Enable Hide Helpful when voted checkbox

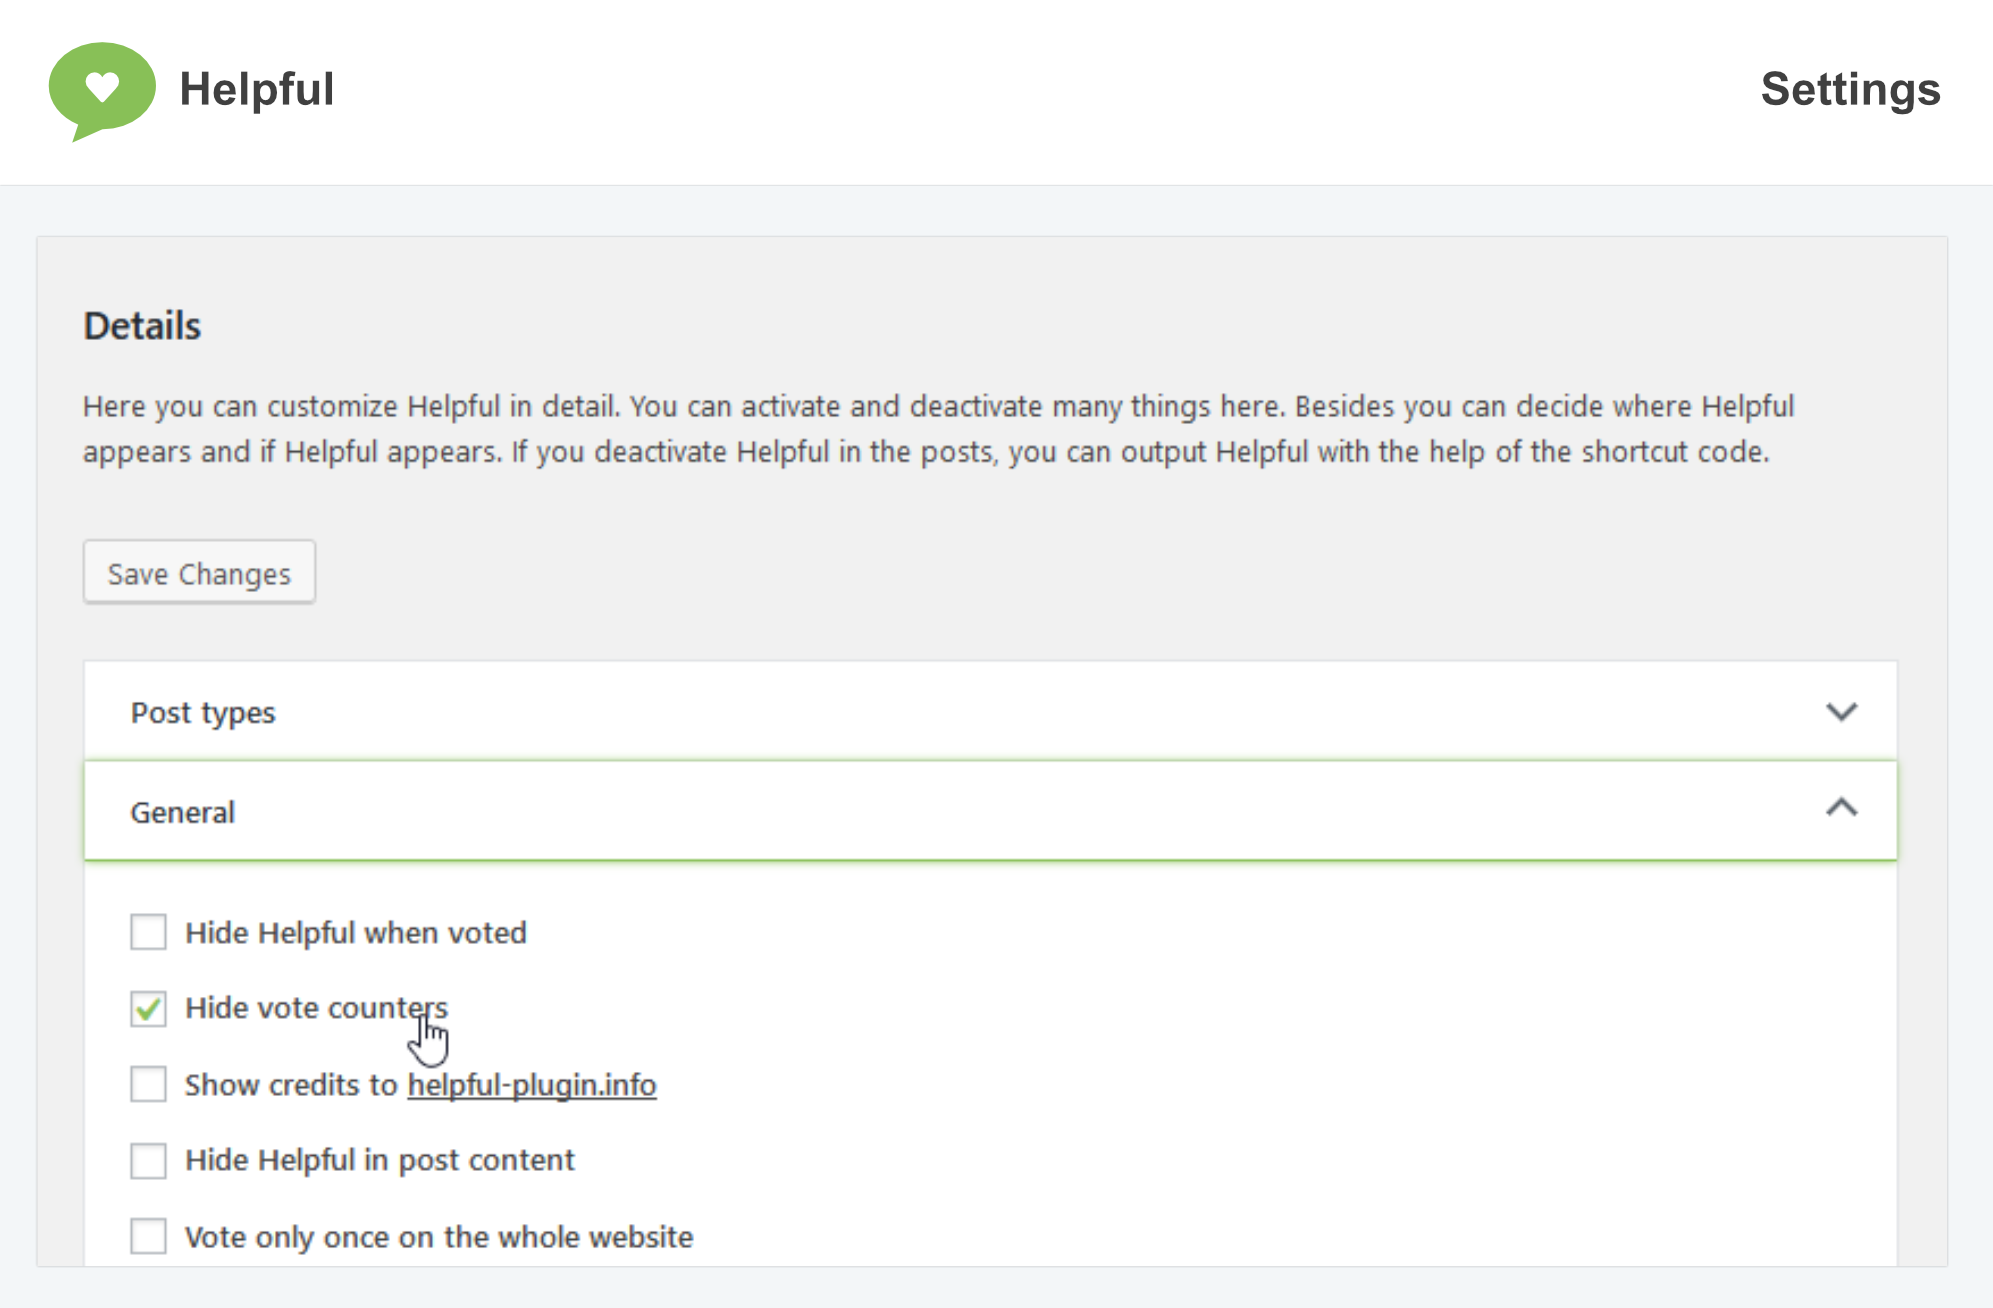pos(148,932)
